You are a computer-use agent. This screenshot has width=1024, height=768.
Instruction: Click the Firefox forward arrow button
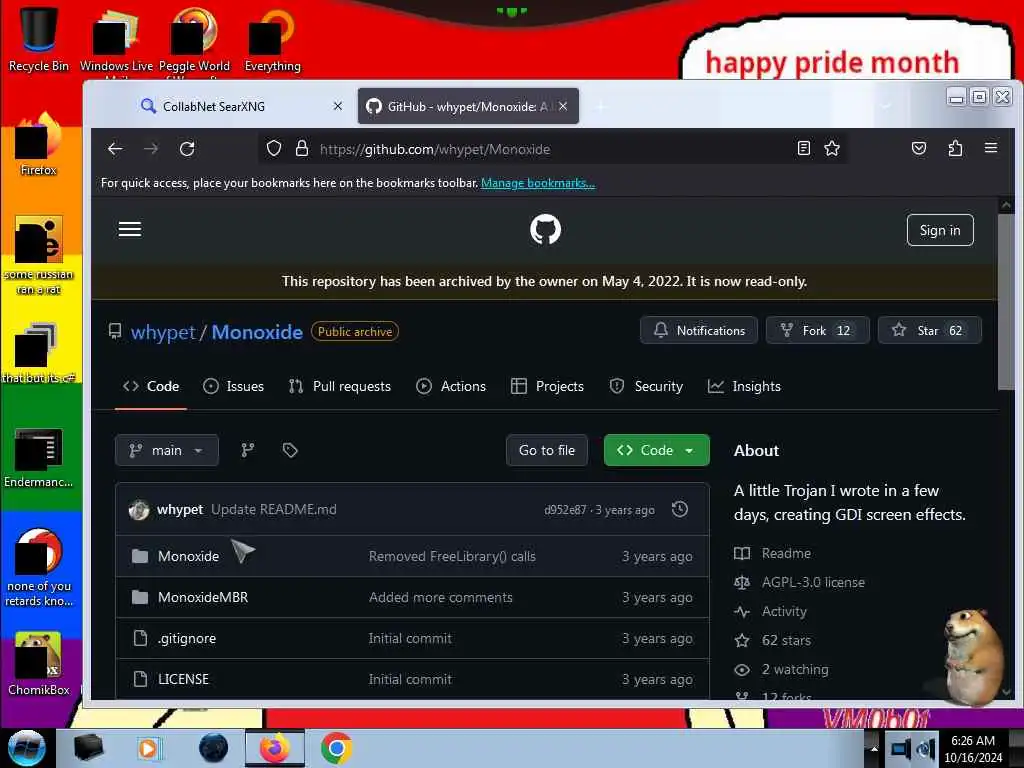tap(151, 149)
